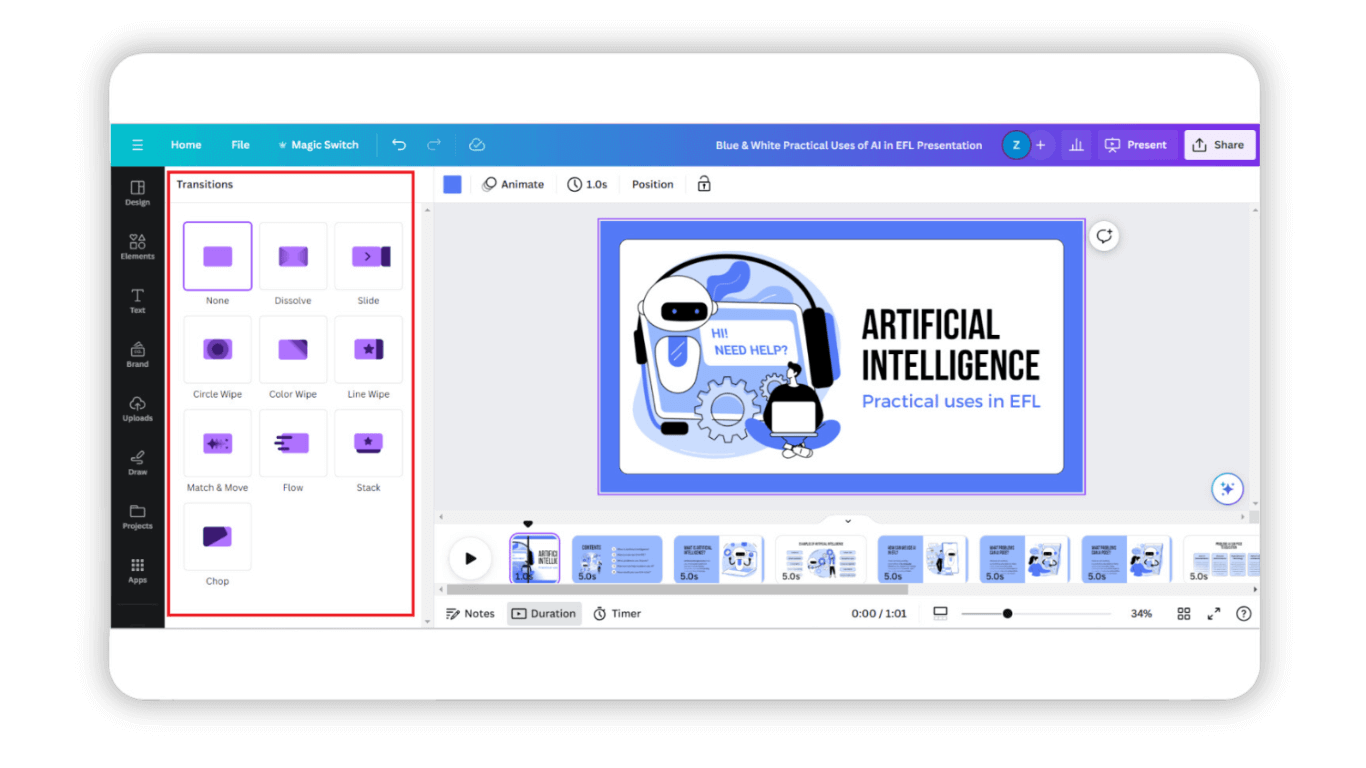Switch to the Timer tab
1366x768 pixels.
coord(617,613)
